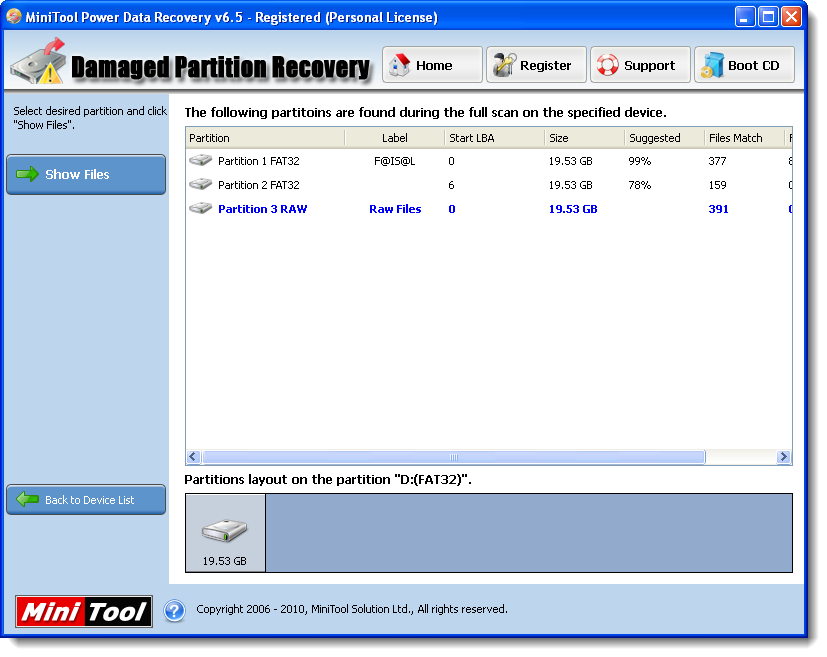Viewport: 827px width, 657px height.
Task: Click the 78% suggested value
Action: pos(640,185)
